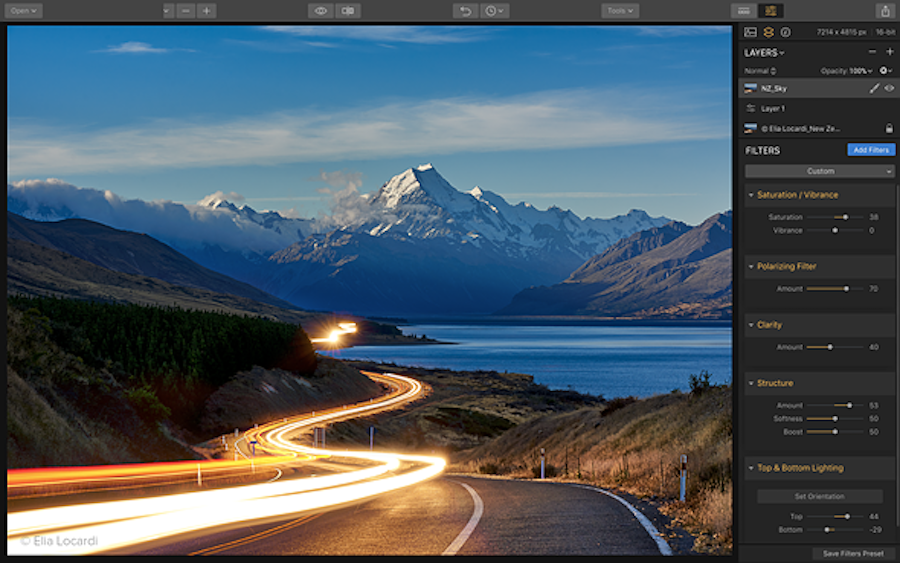The image size is (900, 563).
Task: Hide the NZ_Sky layer with eye icon
Action: coord(889,88)
